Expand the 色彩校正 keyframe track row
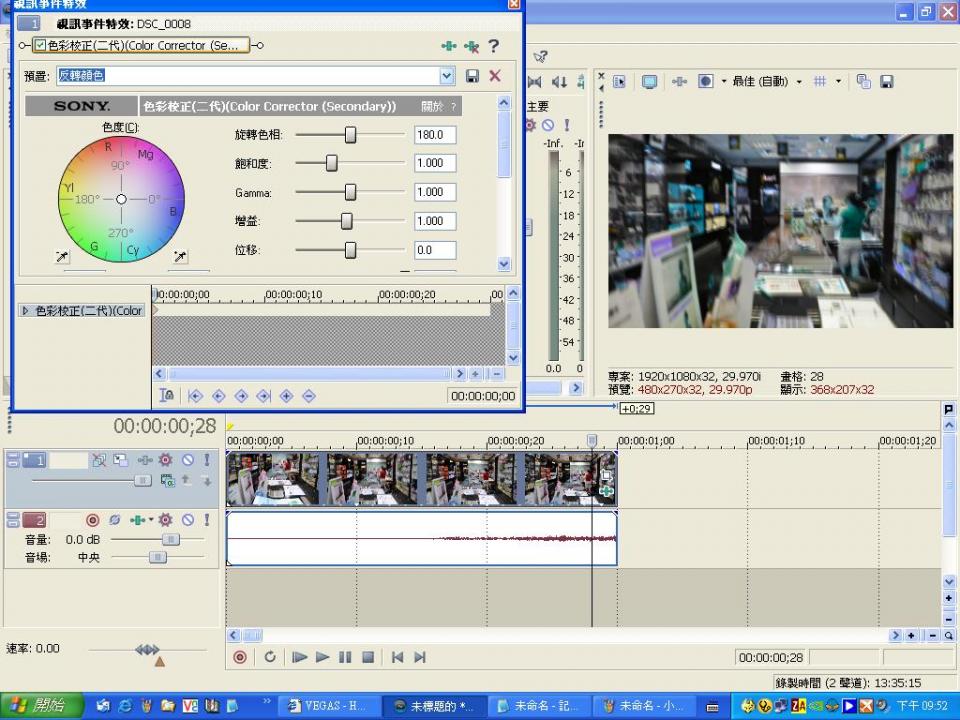 click(x=25, y=311)
